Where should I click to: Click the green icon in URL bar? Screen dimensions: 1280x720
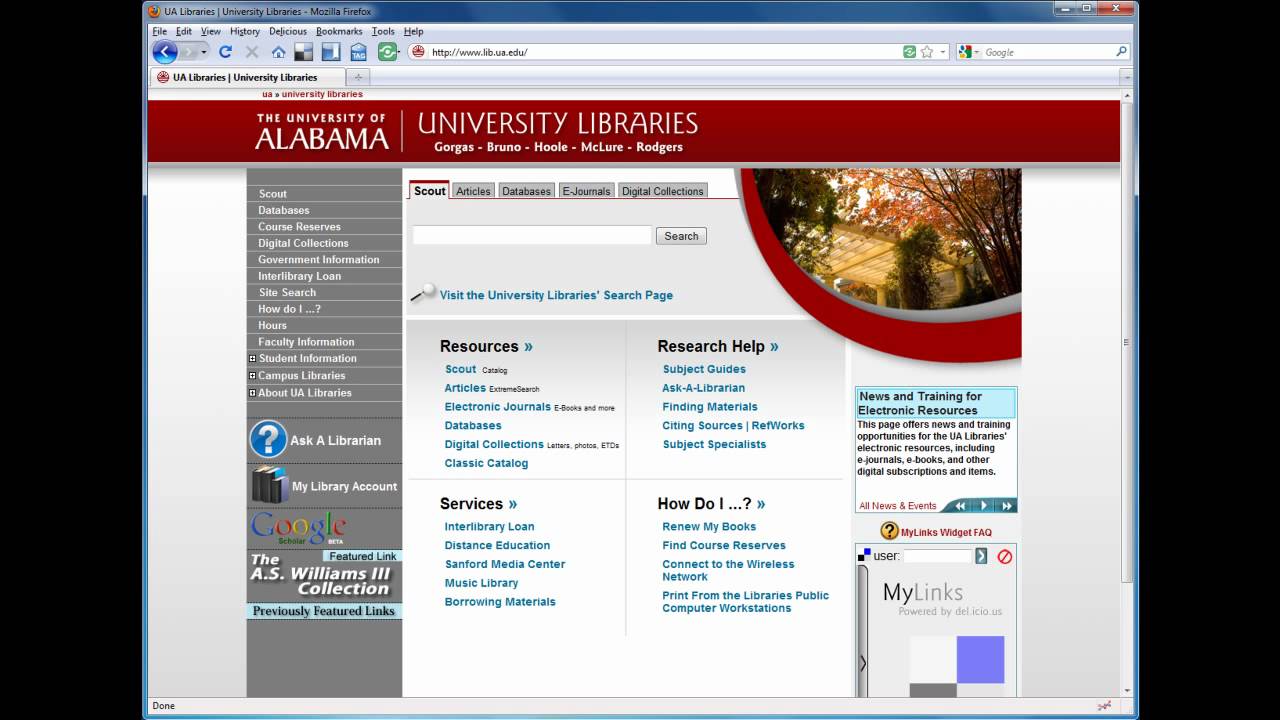(x=909, y=52)
